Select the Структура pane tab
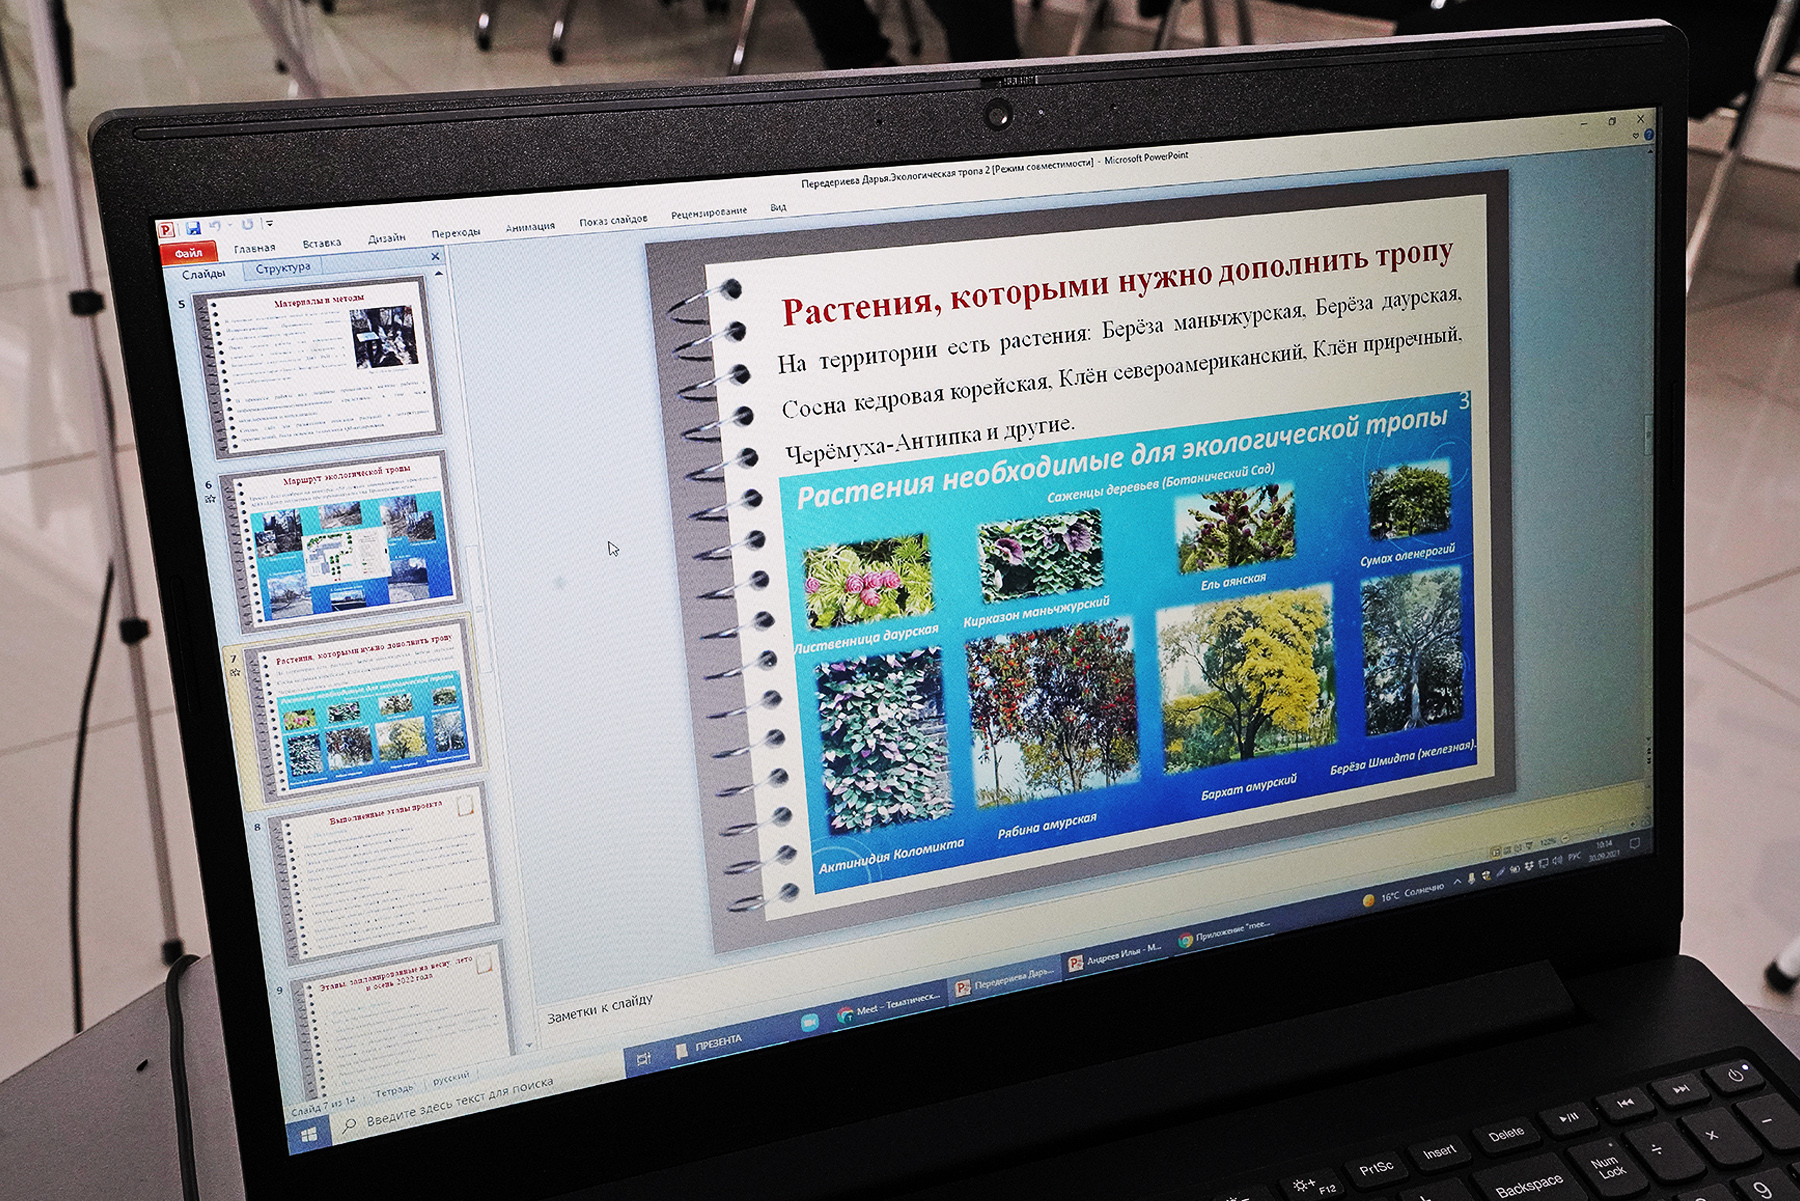The image size is (1800, 1201). coord(283,267)
